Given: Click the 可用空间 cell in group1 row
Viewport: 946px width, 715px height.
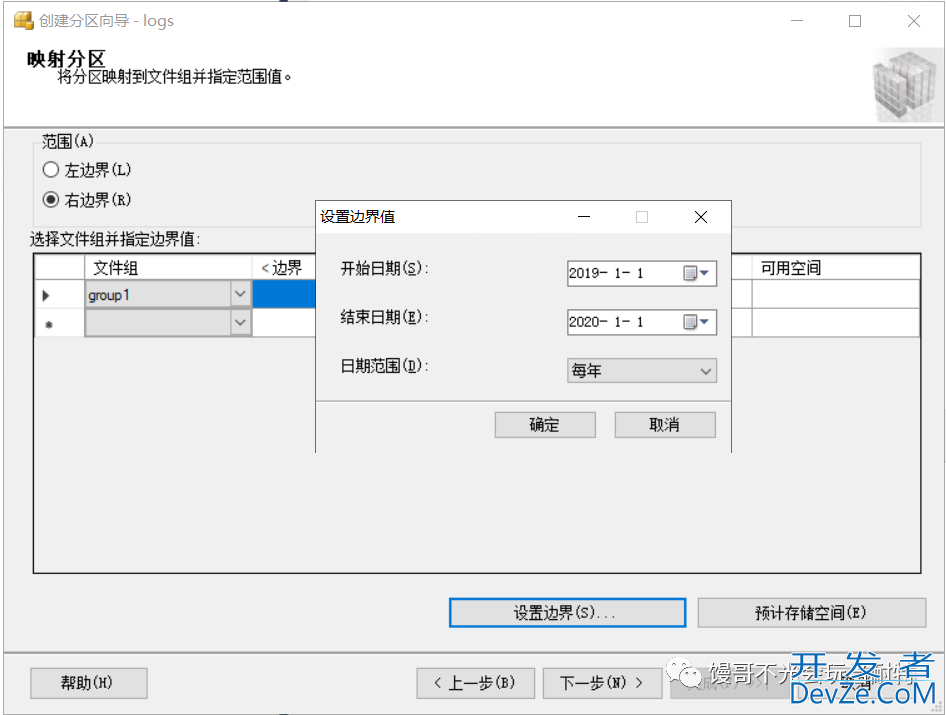Looking at the screenshot, I should [836, 294].
